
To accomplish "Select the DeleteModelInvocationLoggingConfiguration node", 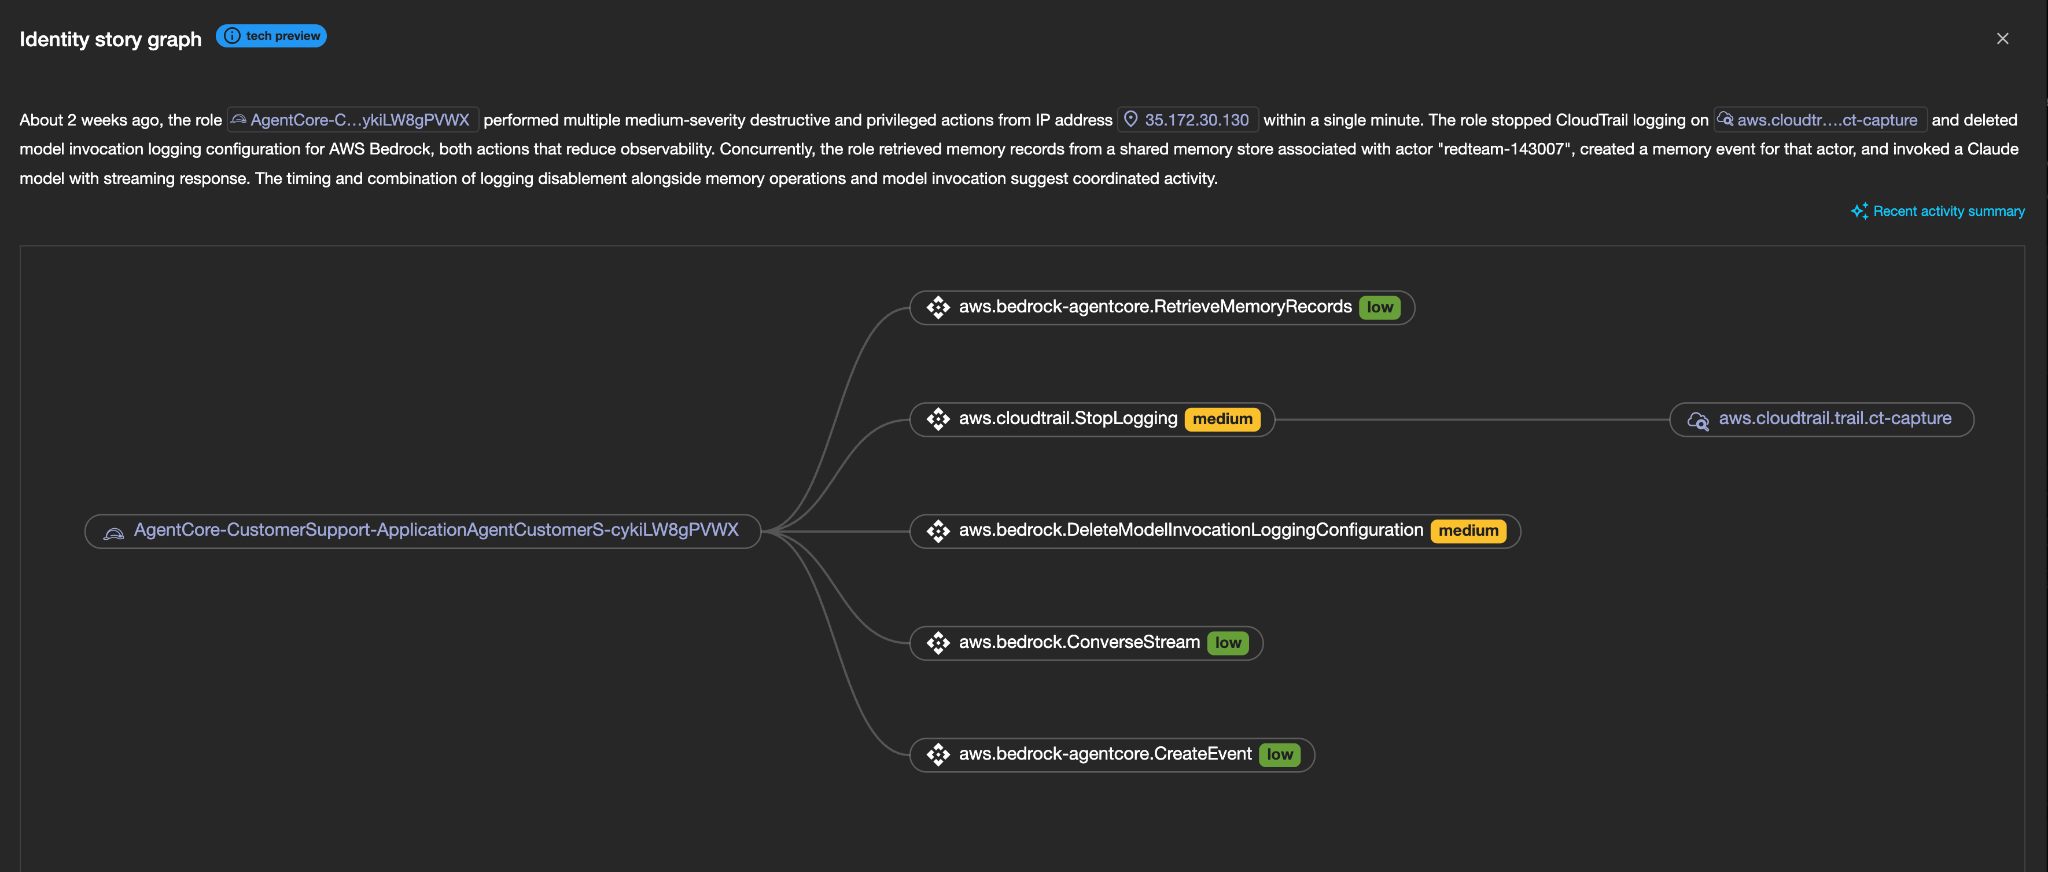I will [x=1215, y=532].
